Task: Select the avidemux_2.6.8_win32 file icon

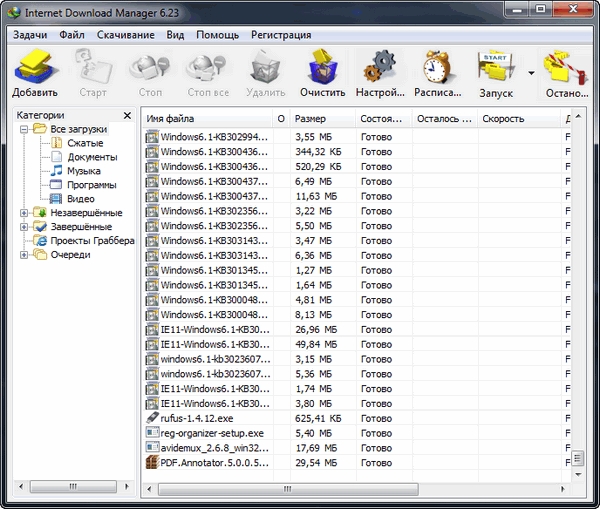Action: coord(152,447)
